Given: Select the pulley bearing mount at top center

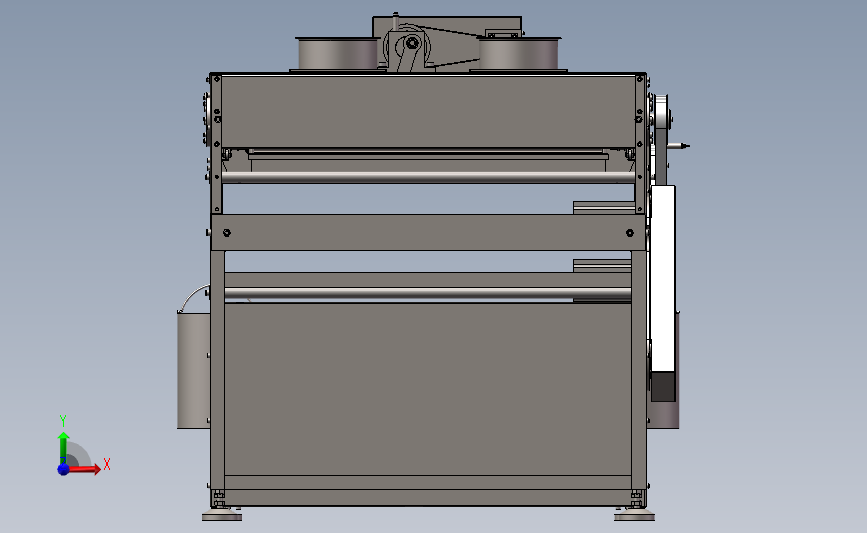Looking at the screenshot, I should click(408, 50).
